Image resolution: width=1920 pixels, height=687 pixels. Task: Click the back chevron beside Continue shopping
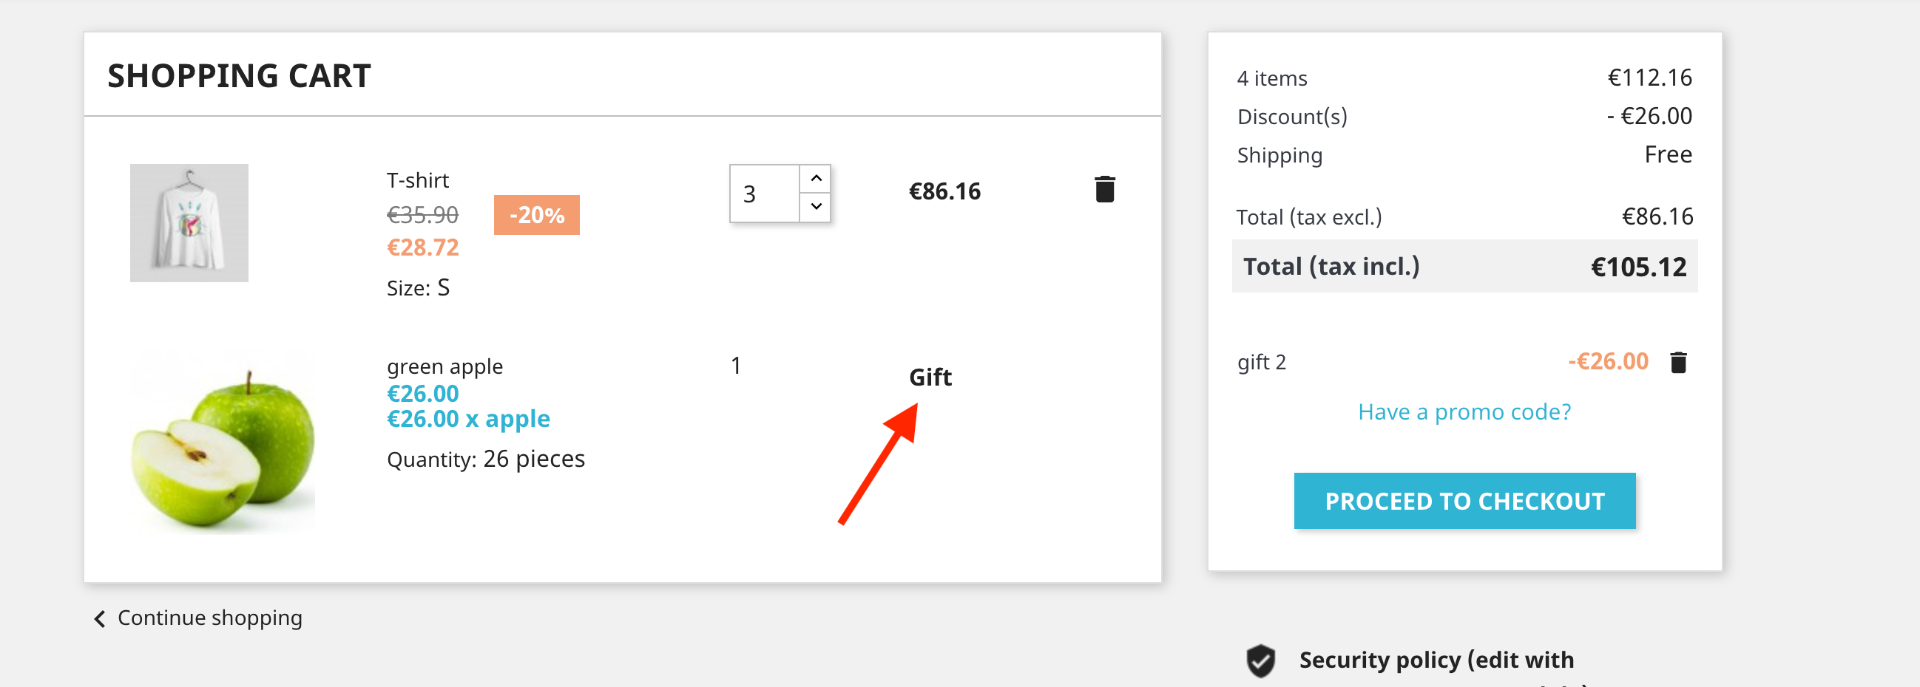[99, 619]
